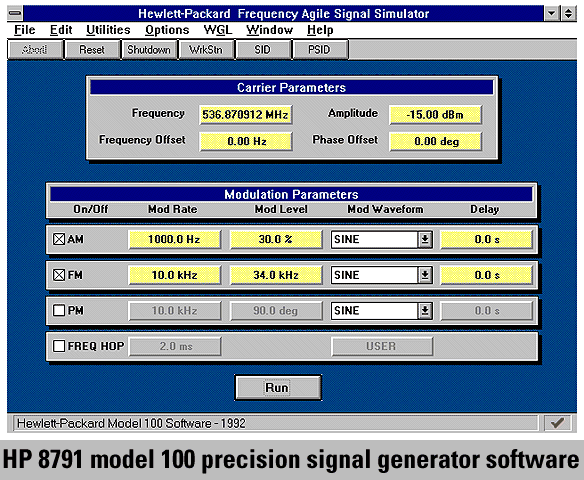Click the On/Off column header
Viewport: 584px width, 480px height.
[x=91, y=209]
